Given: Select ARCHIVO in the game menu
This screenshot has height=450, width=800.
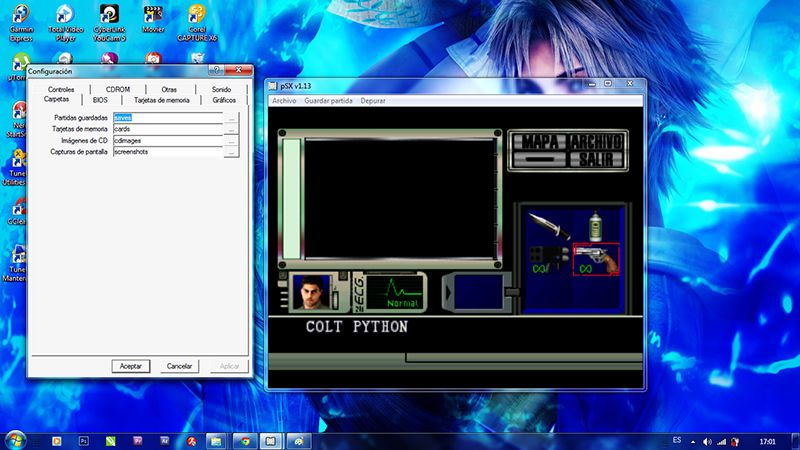Looking at the screenshot, I should [596, 142].
